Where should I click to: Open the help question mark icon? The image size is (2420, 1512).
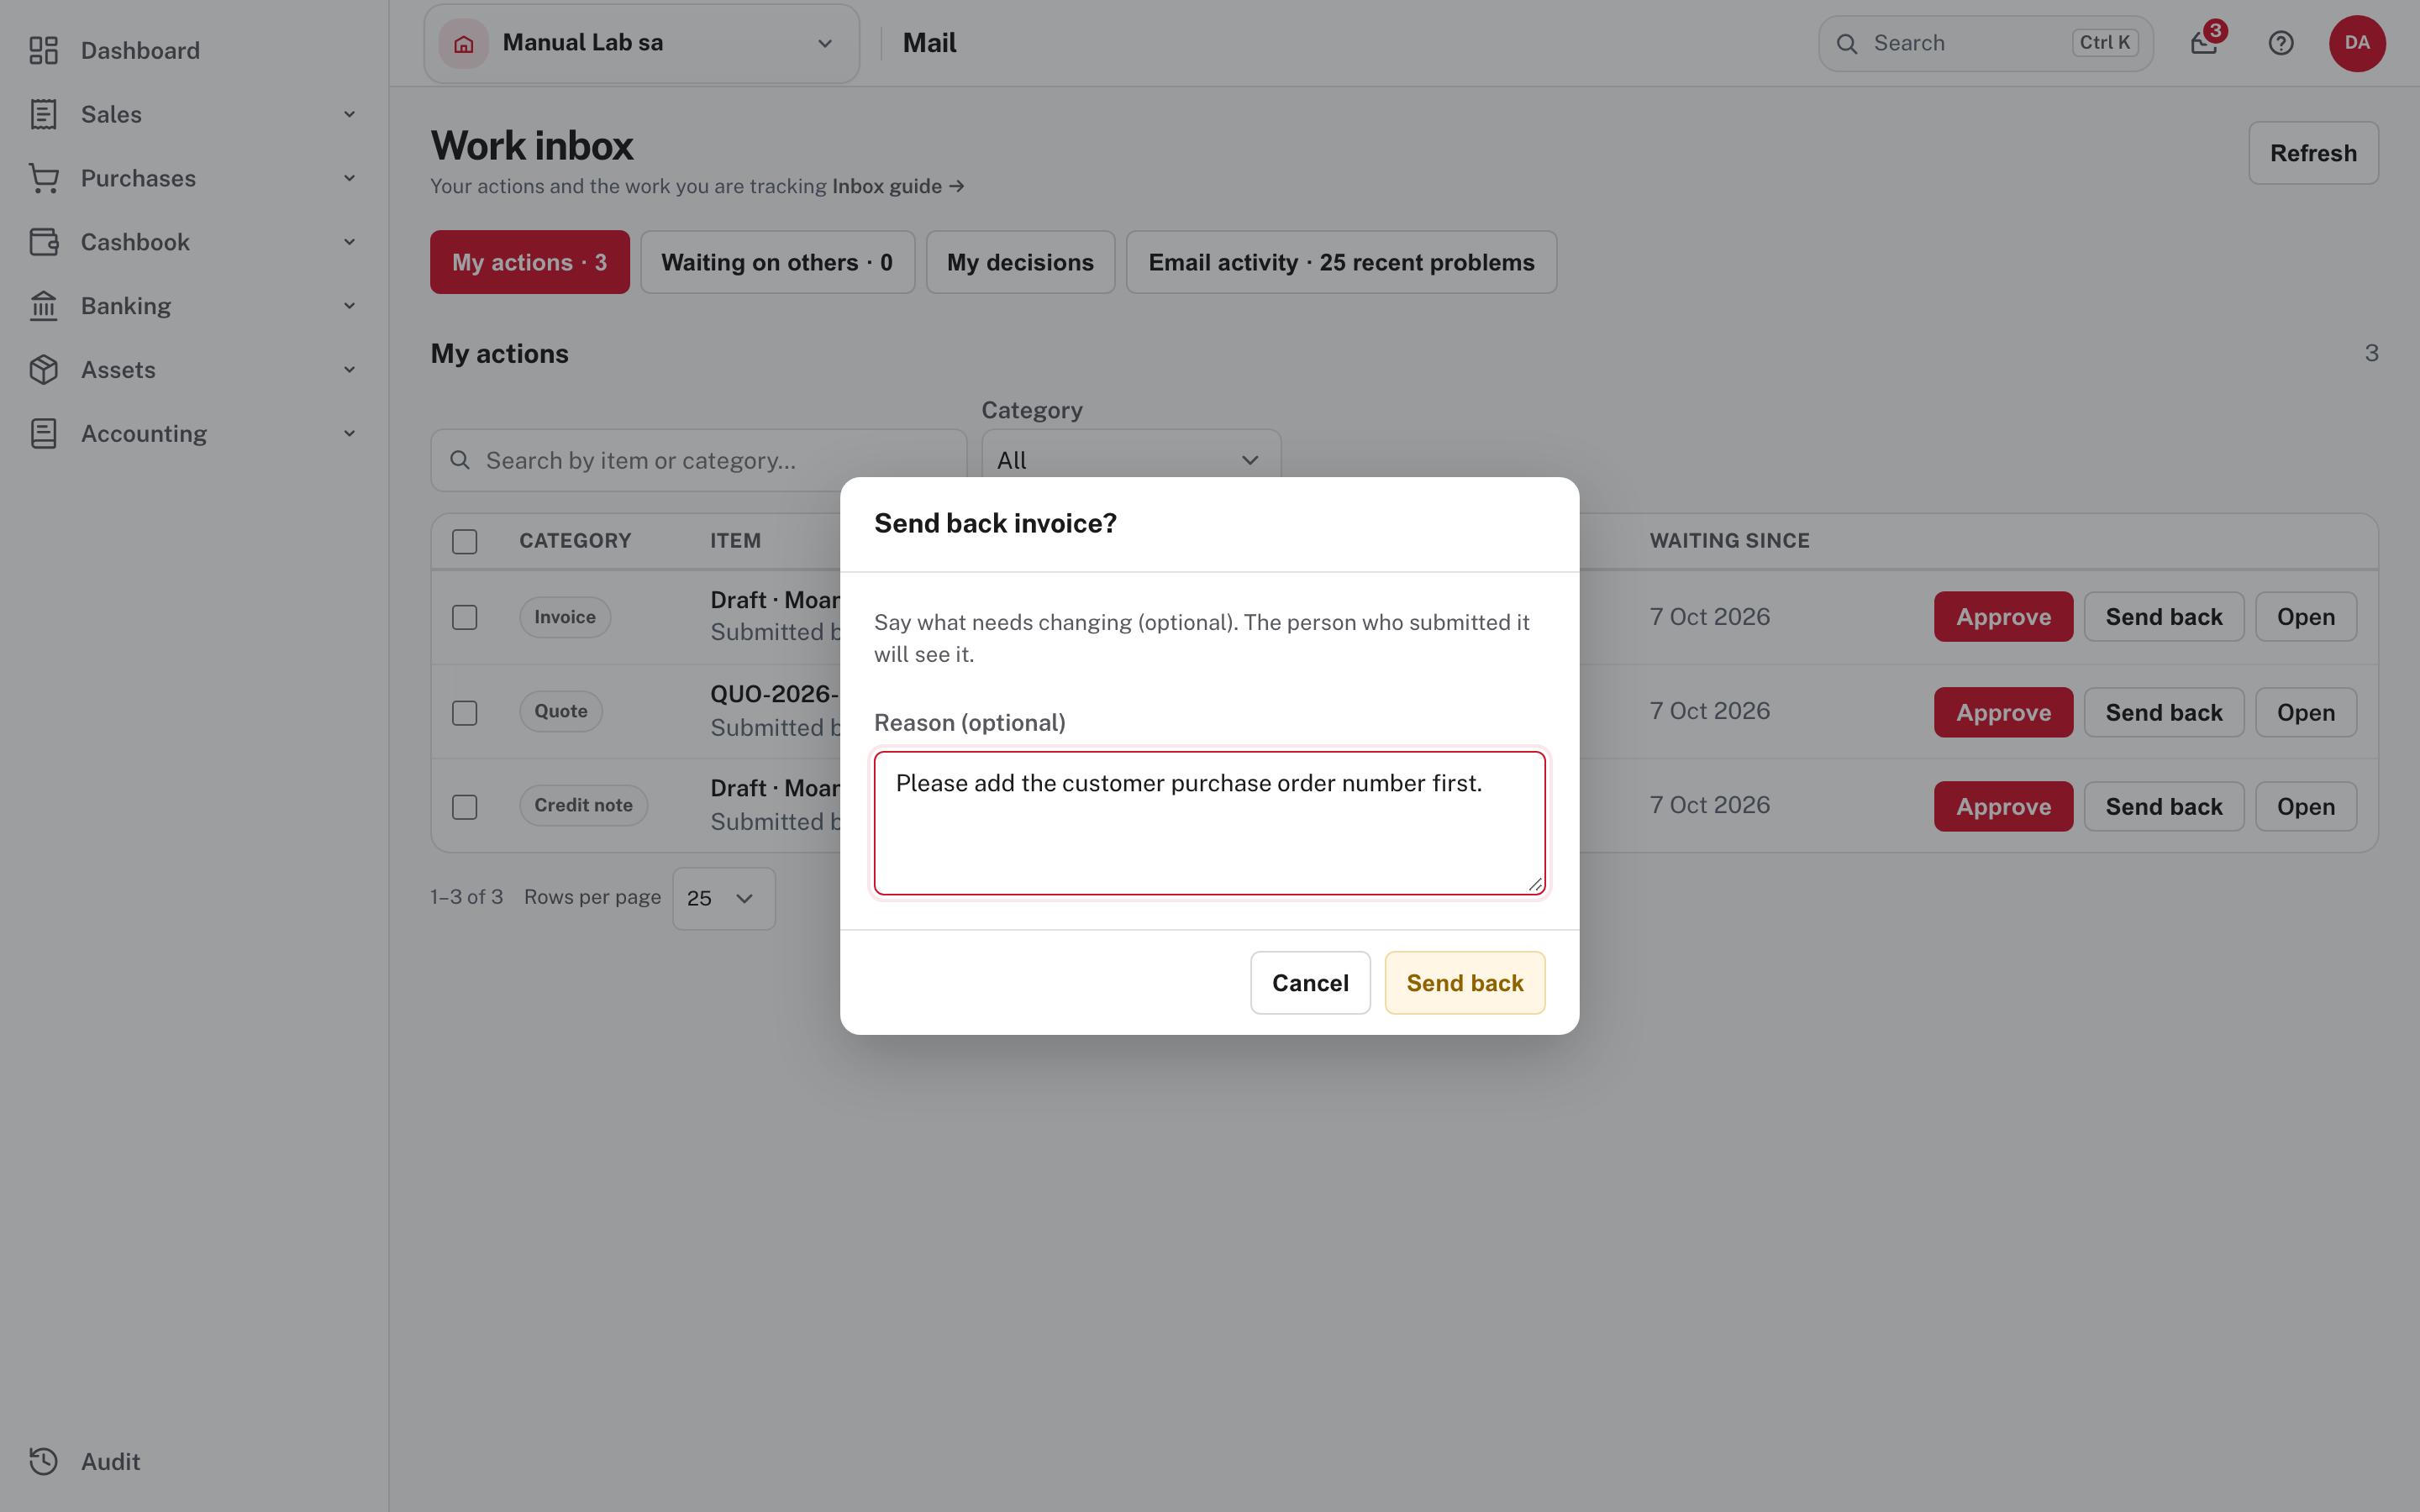tap(2281, 43)
